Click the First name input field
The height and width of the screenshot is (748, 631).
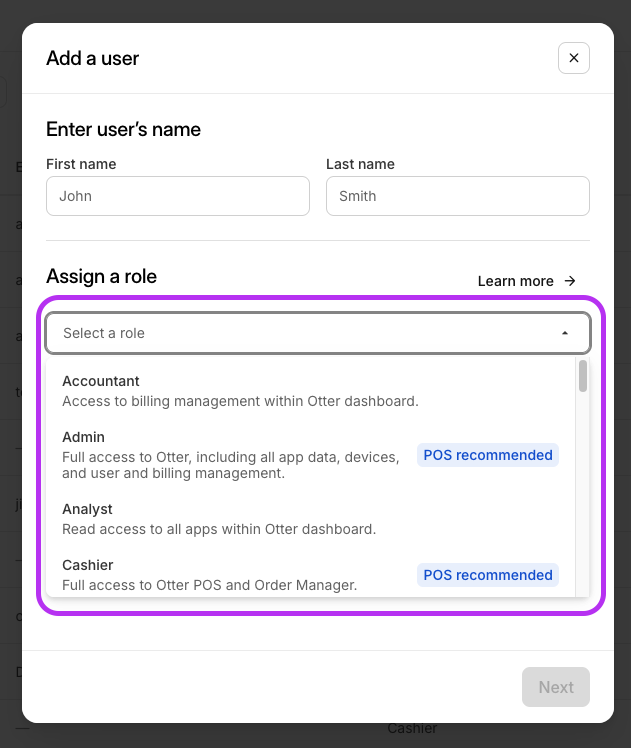(x=178, y=196)
